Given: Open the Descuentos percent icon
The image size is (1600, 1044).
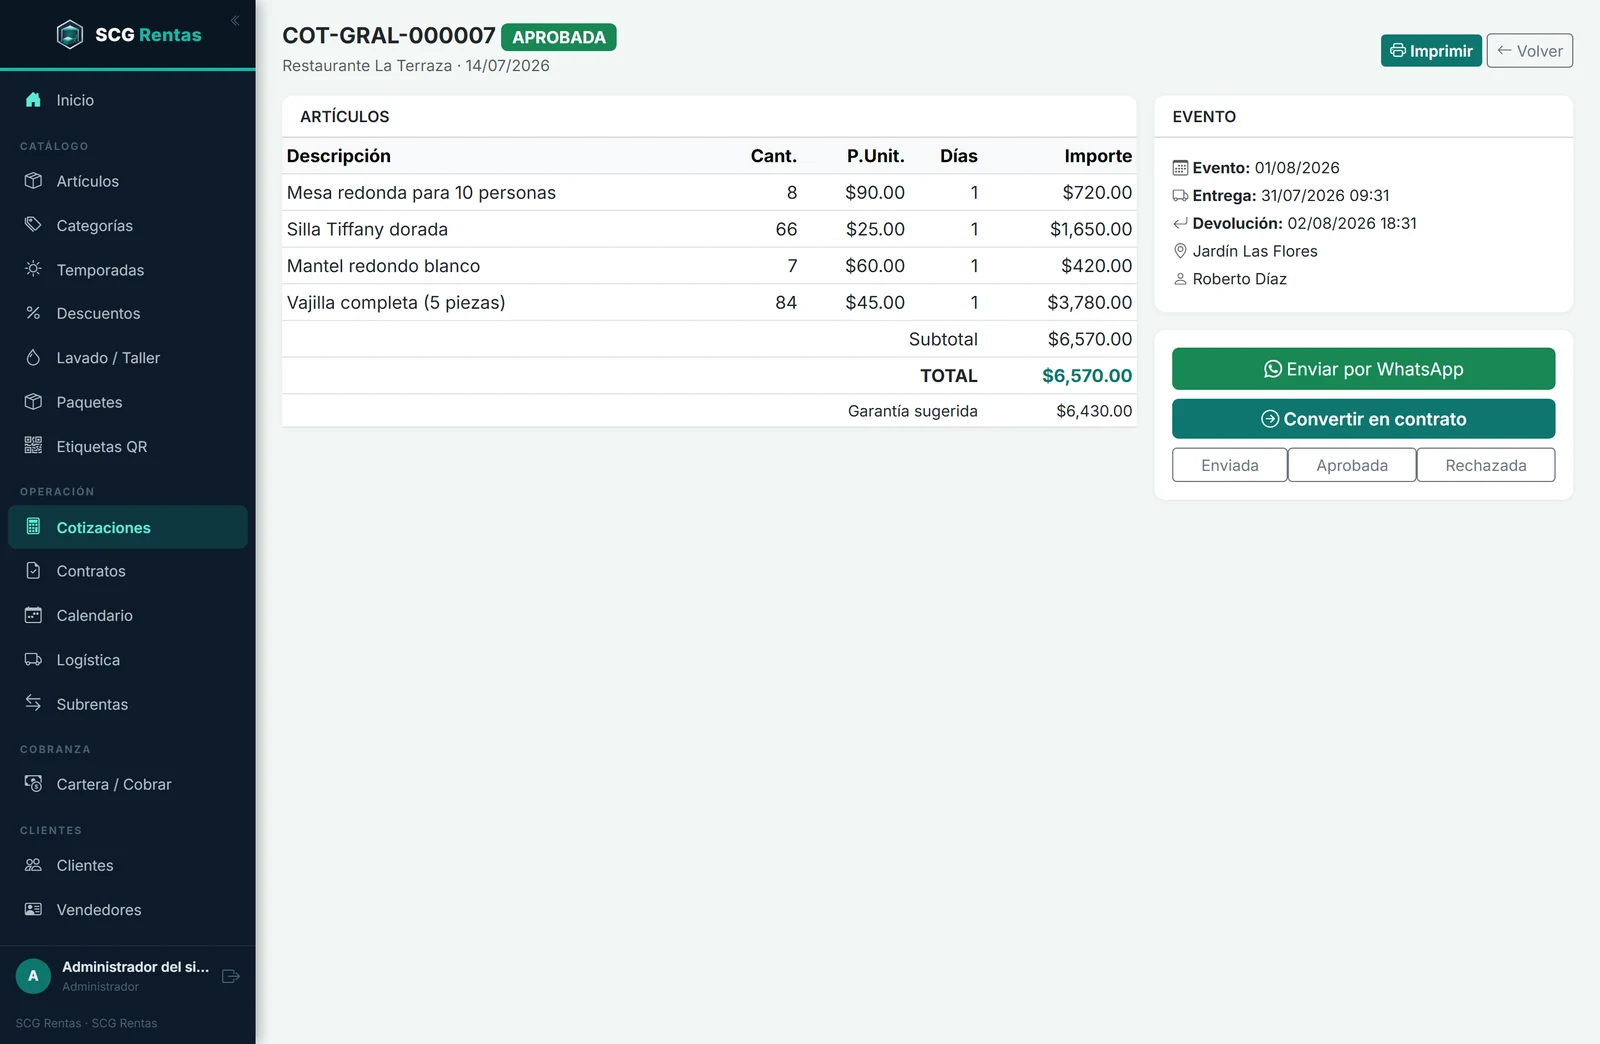Looking at the screenshot, I should click(33, 313).
